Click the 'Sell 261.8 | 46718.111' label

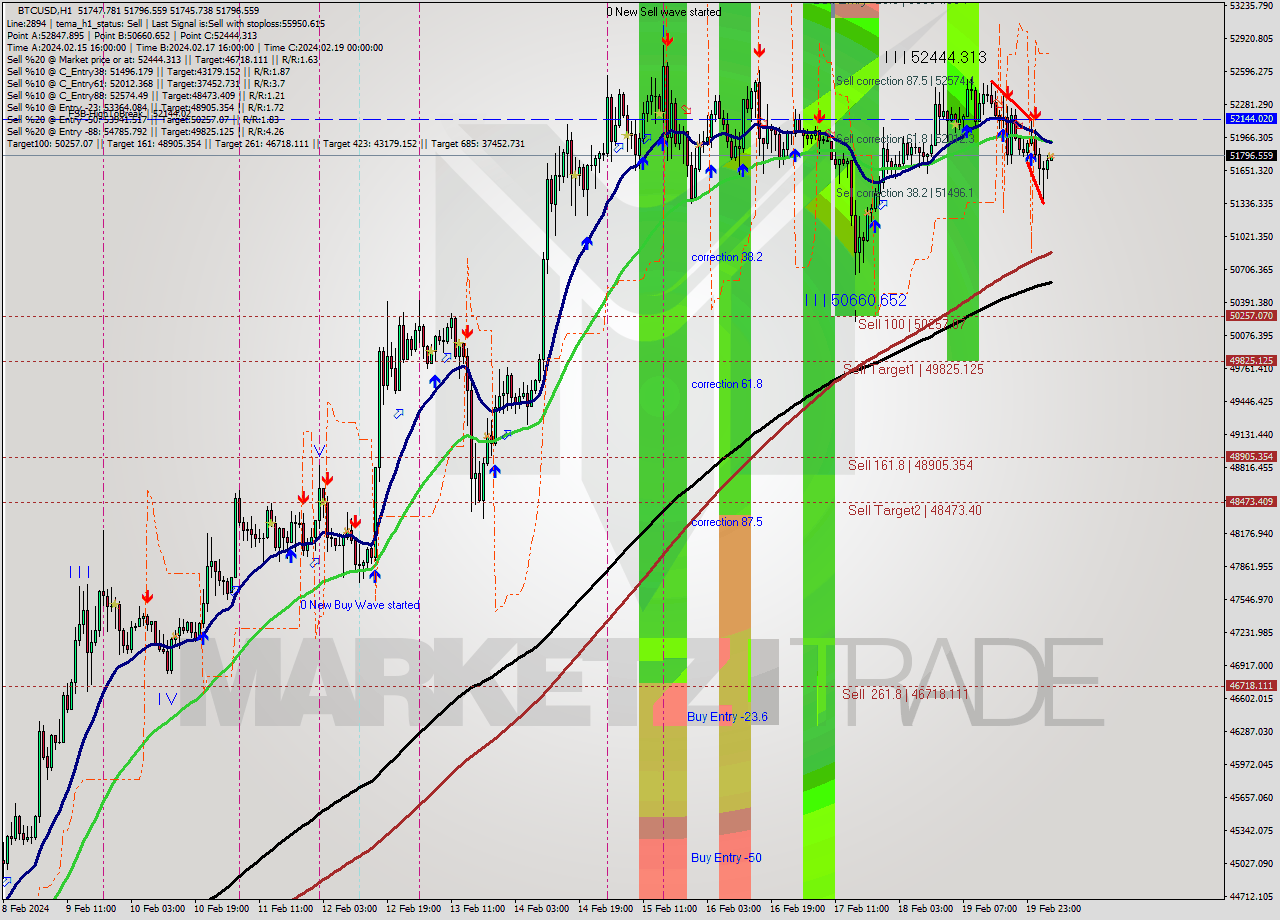click(x=905, y=694)
